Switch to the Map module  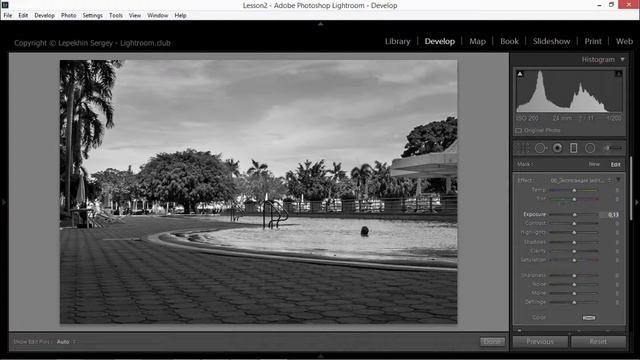click(478, 41)
